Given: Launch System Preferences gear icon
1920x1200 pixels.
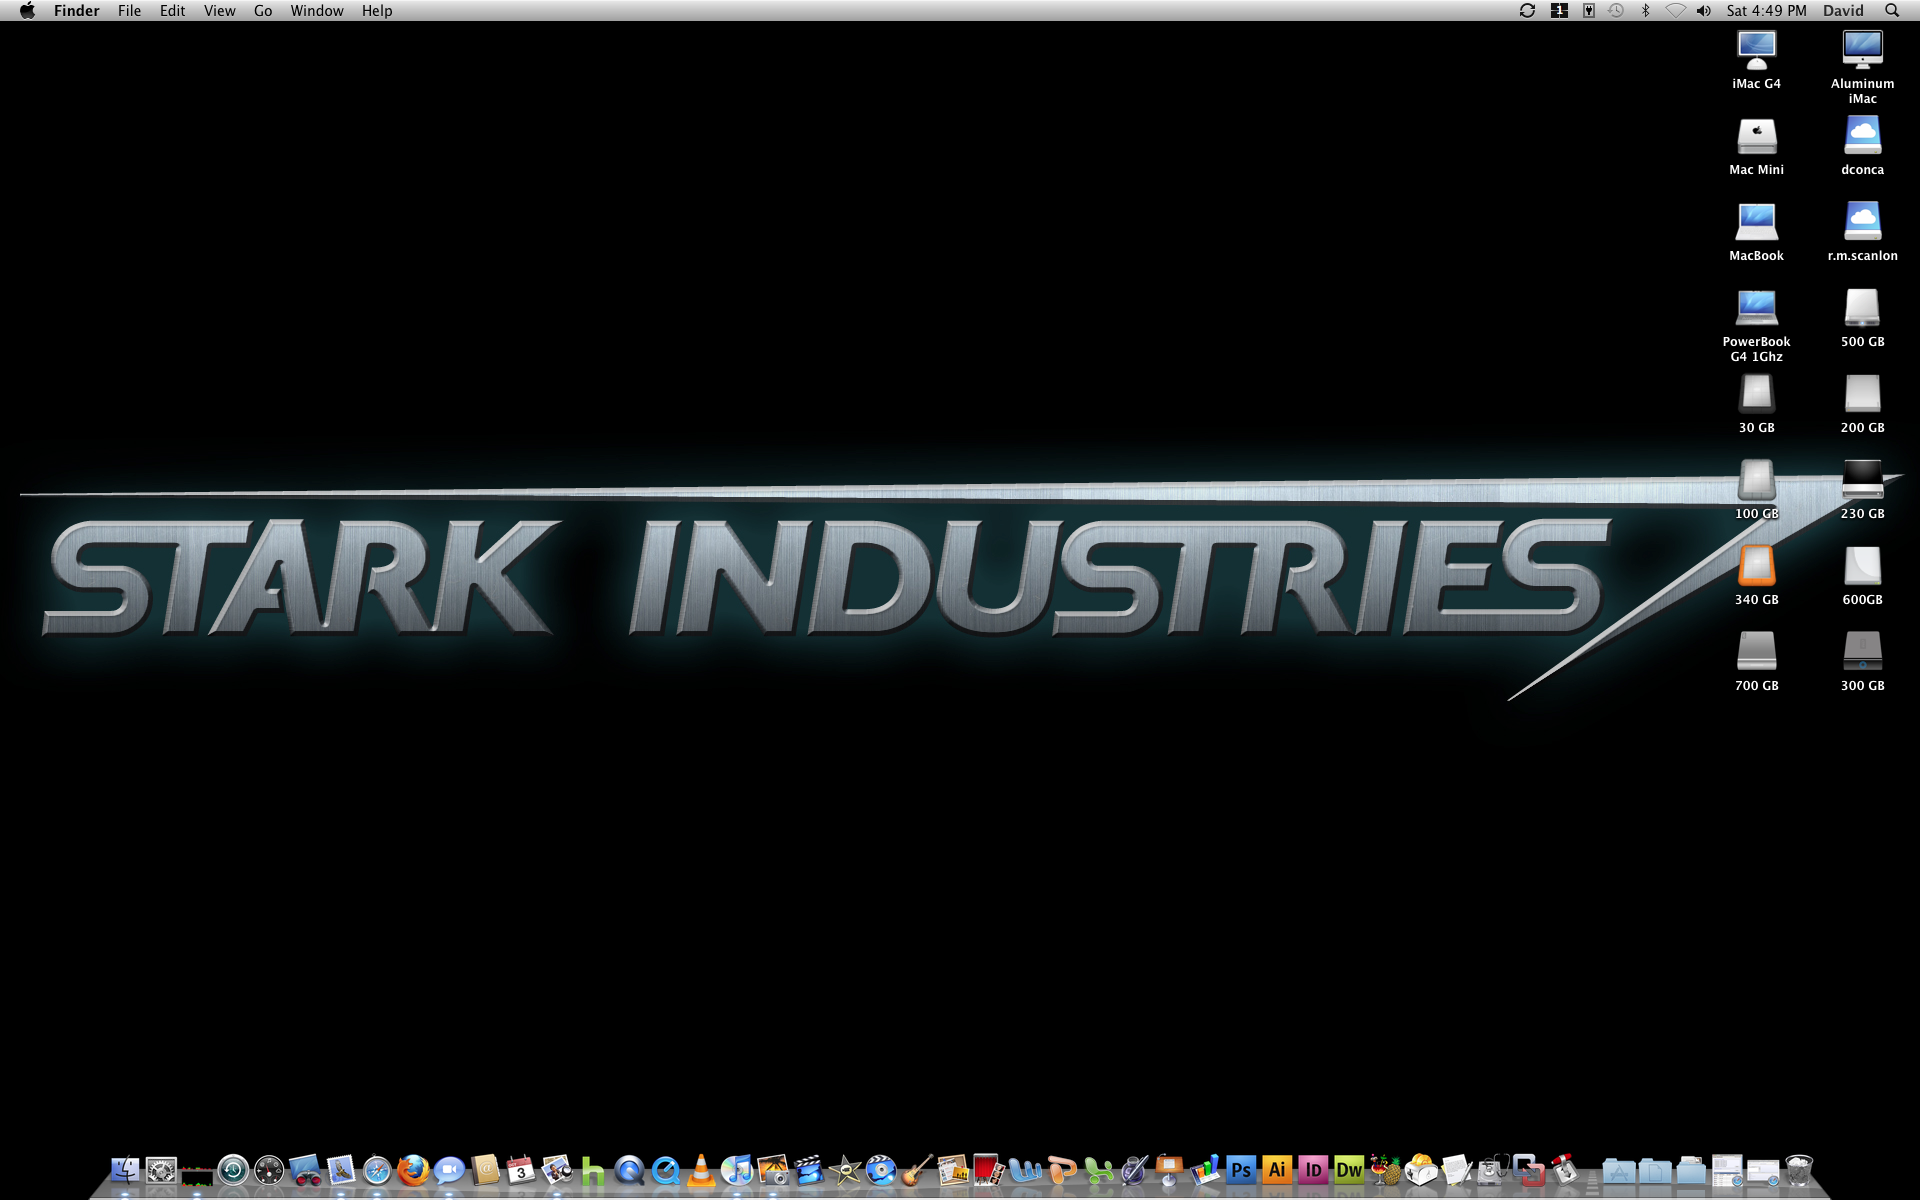Looking at the screenshot, I should click(x=161, y=1169).
